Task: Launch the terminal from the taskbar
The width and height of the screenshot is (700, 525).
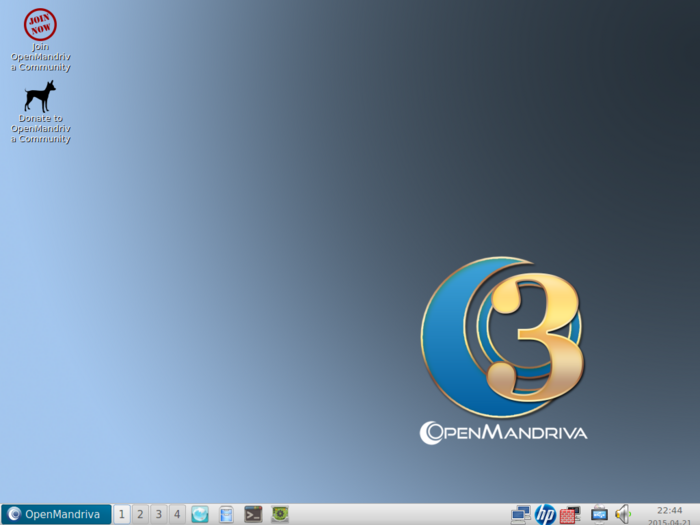Action: pyautogui.click(x=253, y=514)
